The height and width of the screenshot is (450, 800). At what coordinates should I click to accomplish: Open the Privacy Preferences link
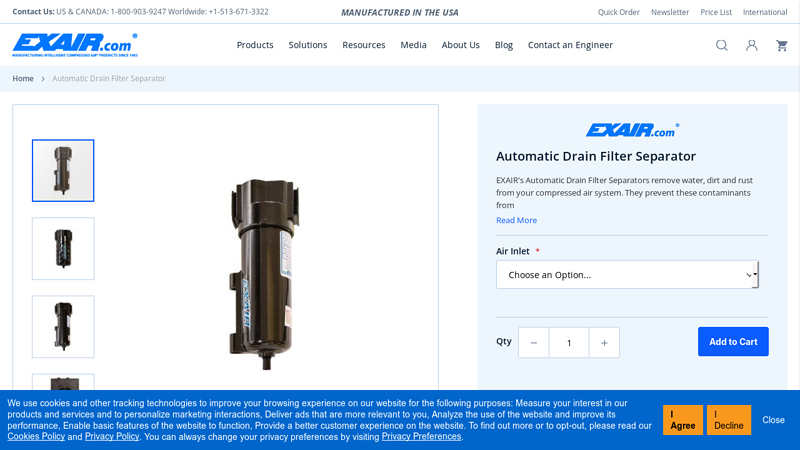coord(421,437)
